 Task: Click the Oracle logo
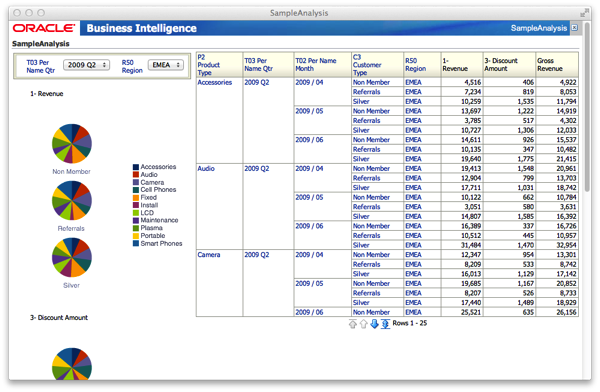coord(44,28)
